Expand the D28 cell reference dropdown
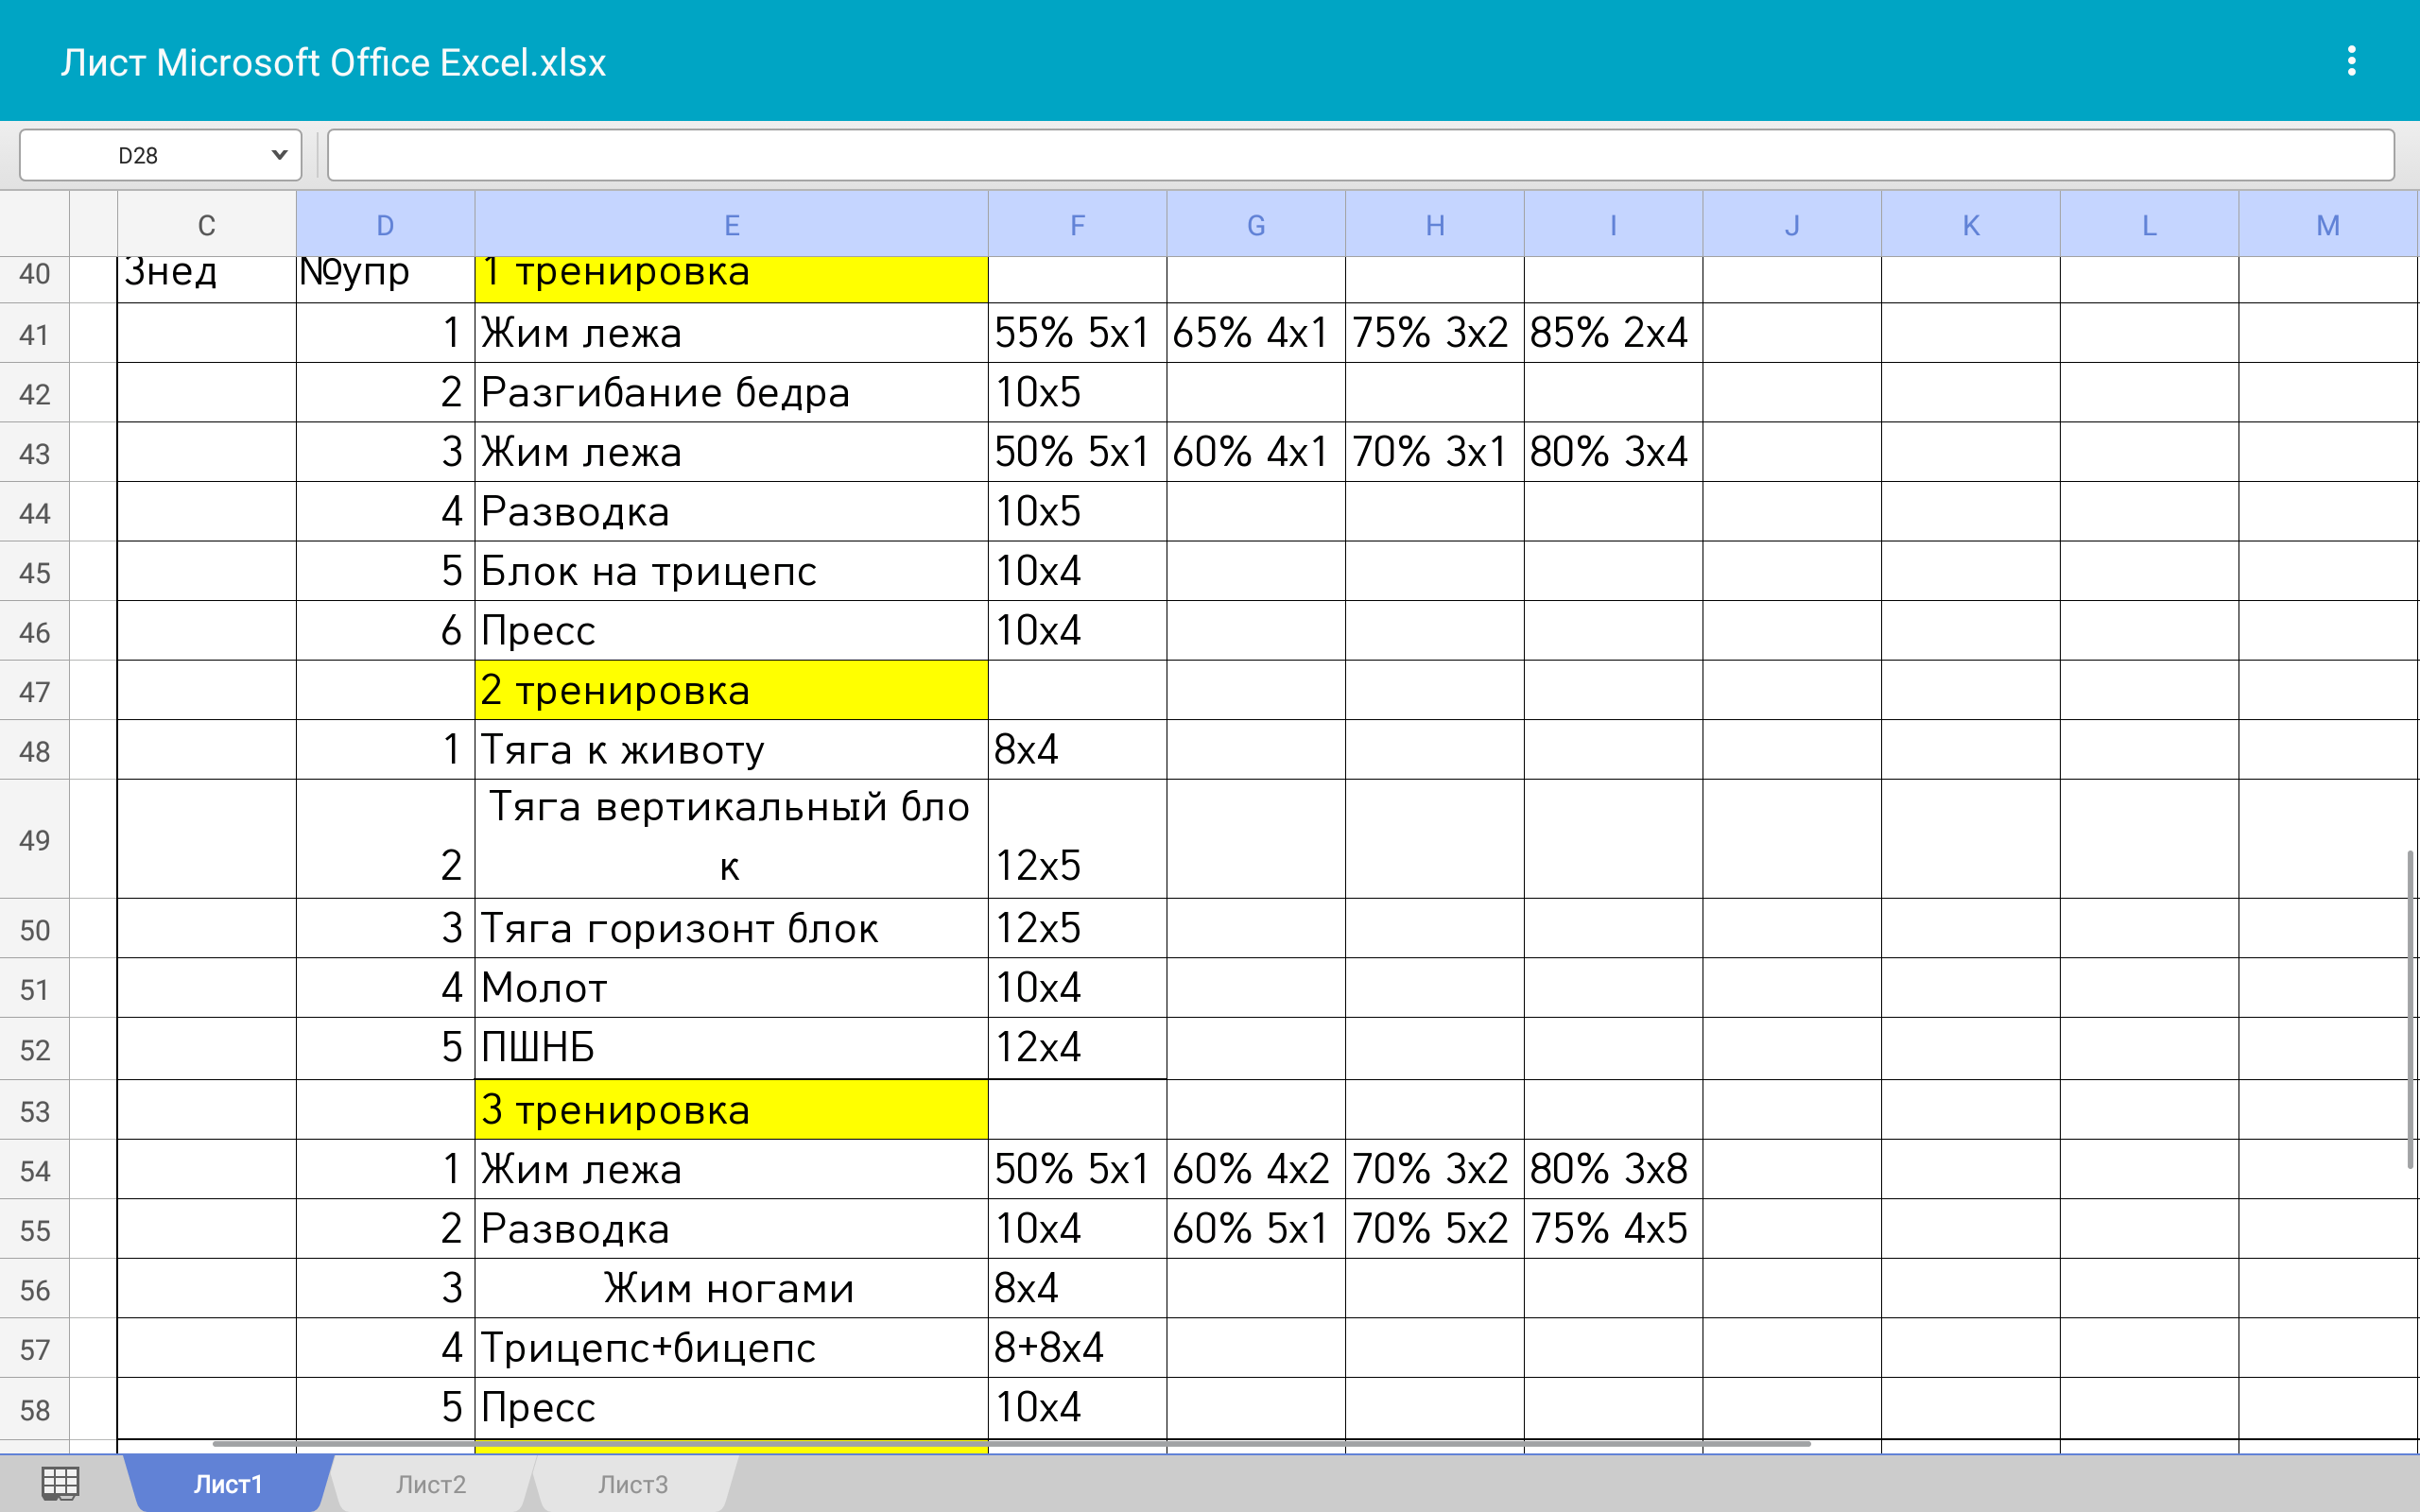 click(279, 155)
